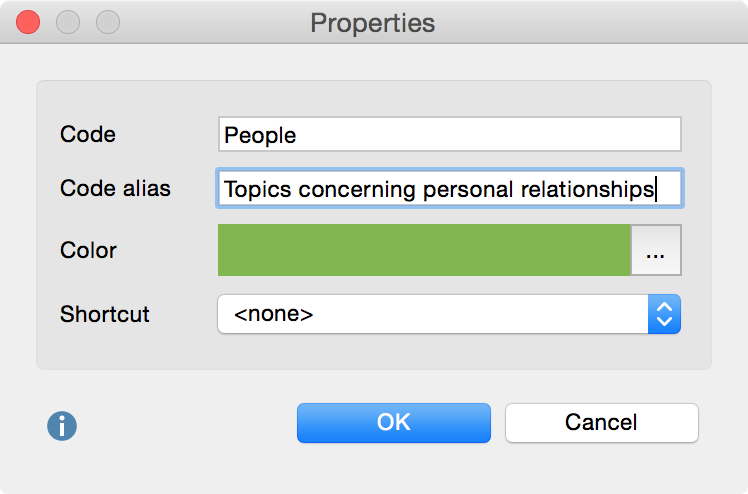Click the Shortcut dropdown arrows
Image resolution: width=748 pixels, height=494 pixels.
click(665, 314)
